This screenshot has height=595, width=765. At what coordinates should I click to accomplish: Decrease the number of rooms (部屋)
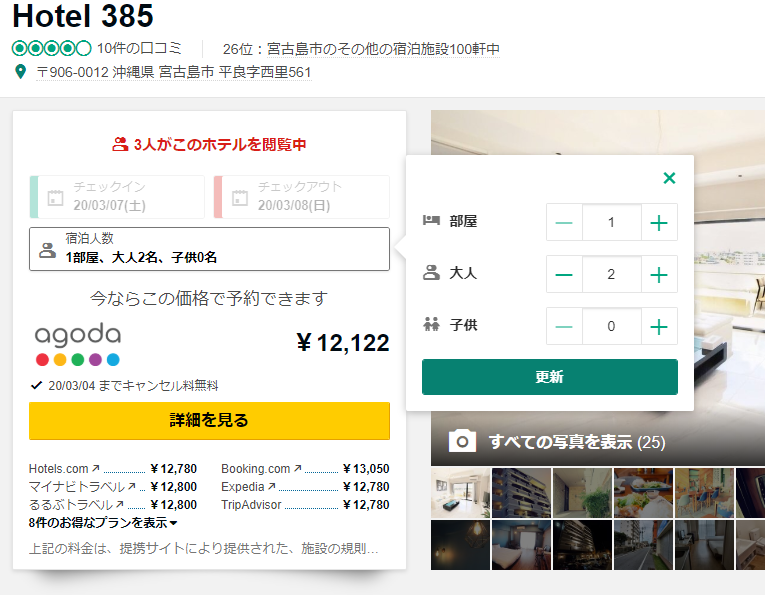pos(564,222)
